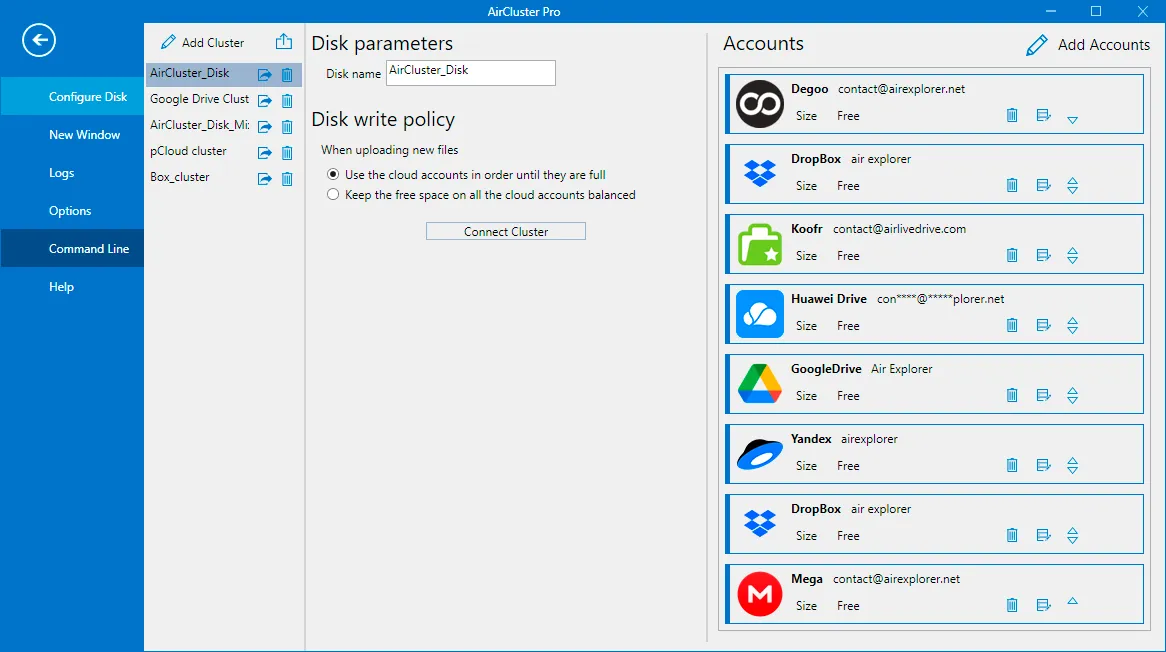Move the Koofr account down

click(x=1072, y=260)
